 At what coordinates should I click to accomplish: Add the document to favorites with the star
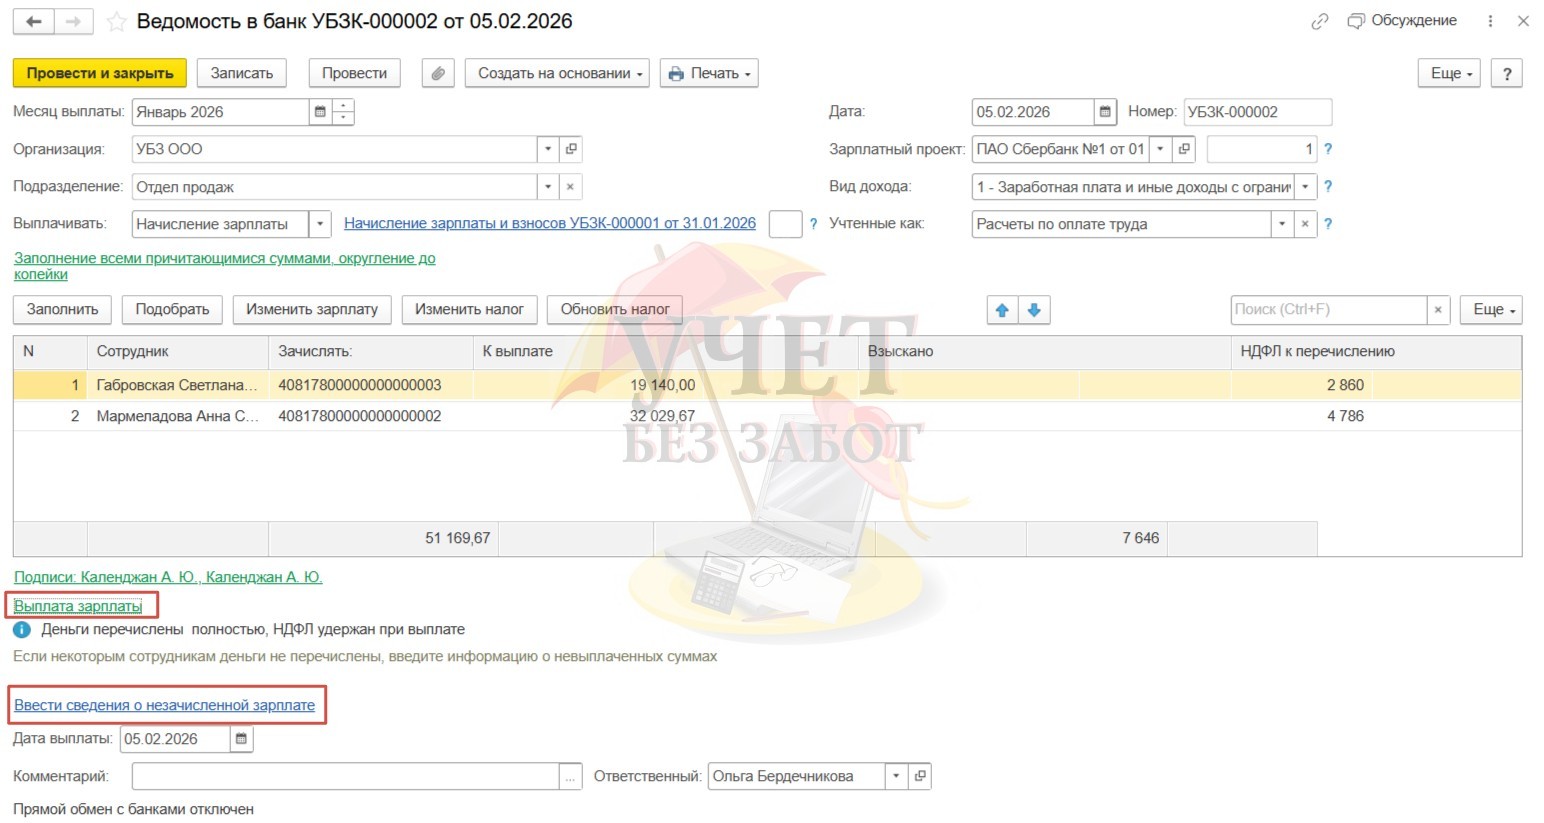pyautogui.click(x=116, y=21)
